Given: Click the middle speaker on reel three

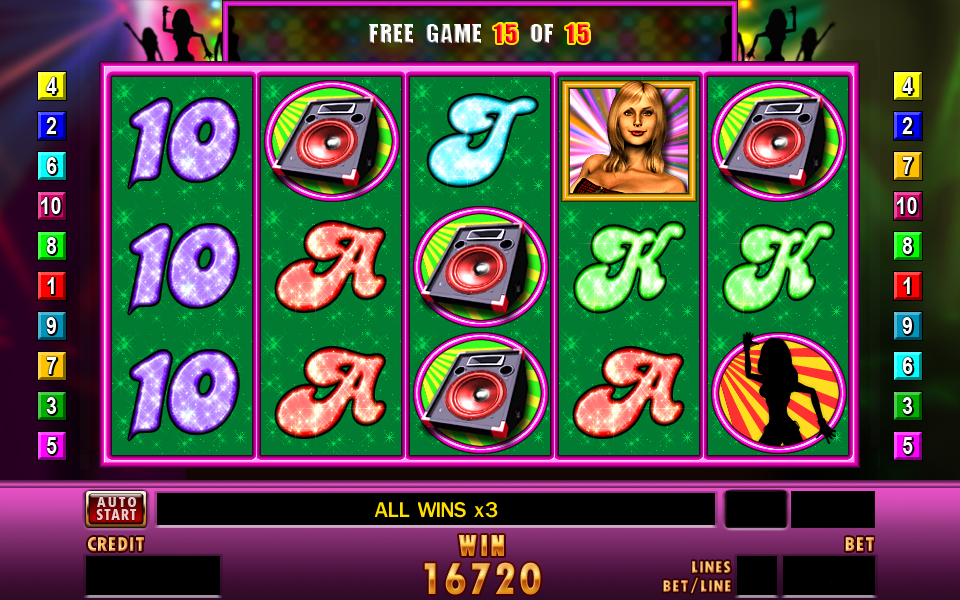Looking at the screenshot, I should 480,267.
